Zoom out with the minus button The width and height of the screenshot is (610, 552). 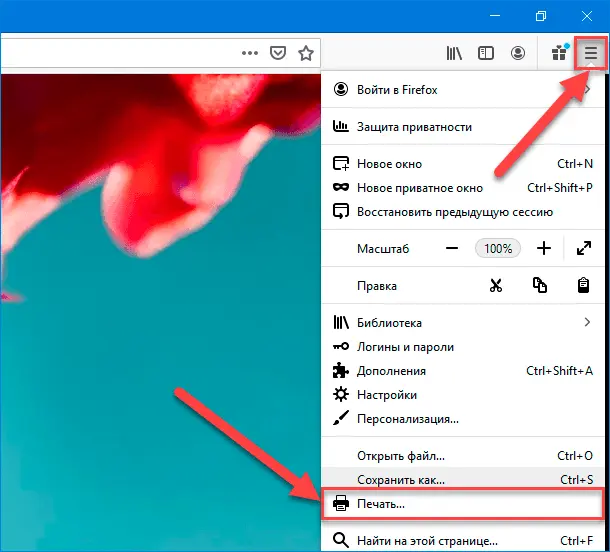(x=452, y=248)
